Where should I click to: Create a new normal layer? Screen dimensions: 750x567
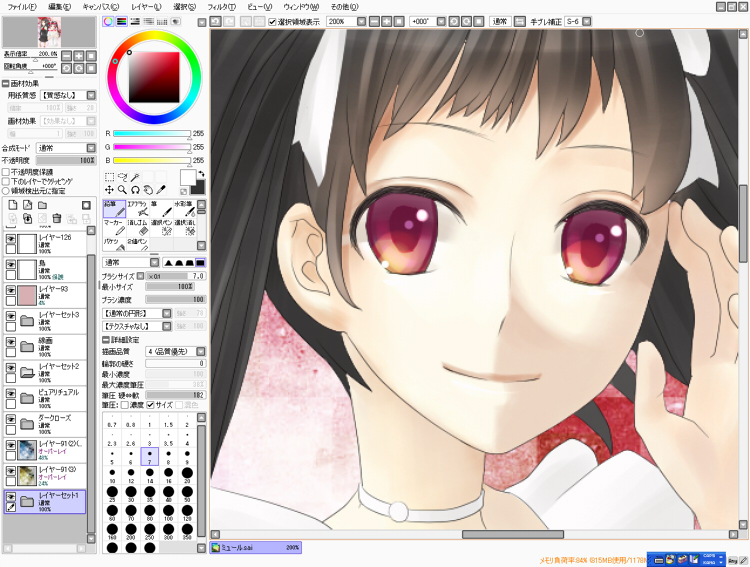point(13,205)
